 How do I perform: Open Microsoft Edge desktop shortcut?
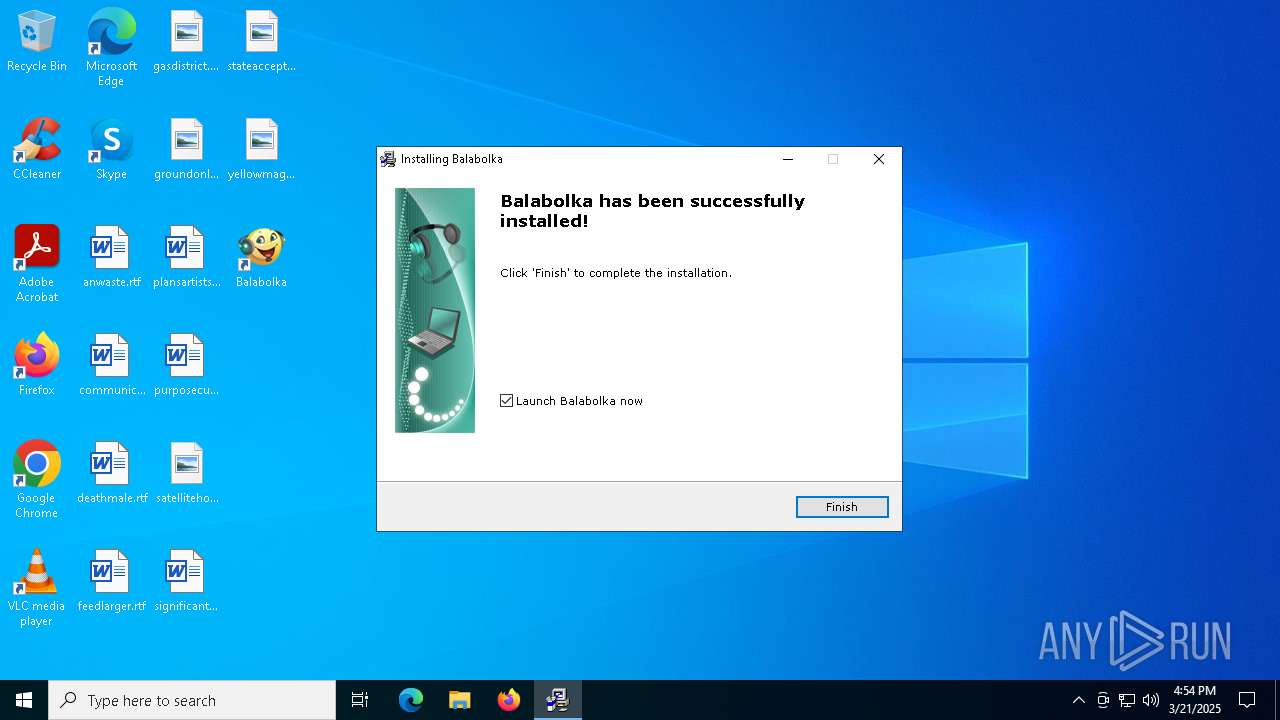click(x=111, y=48)
